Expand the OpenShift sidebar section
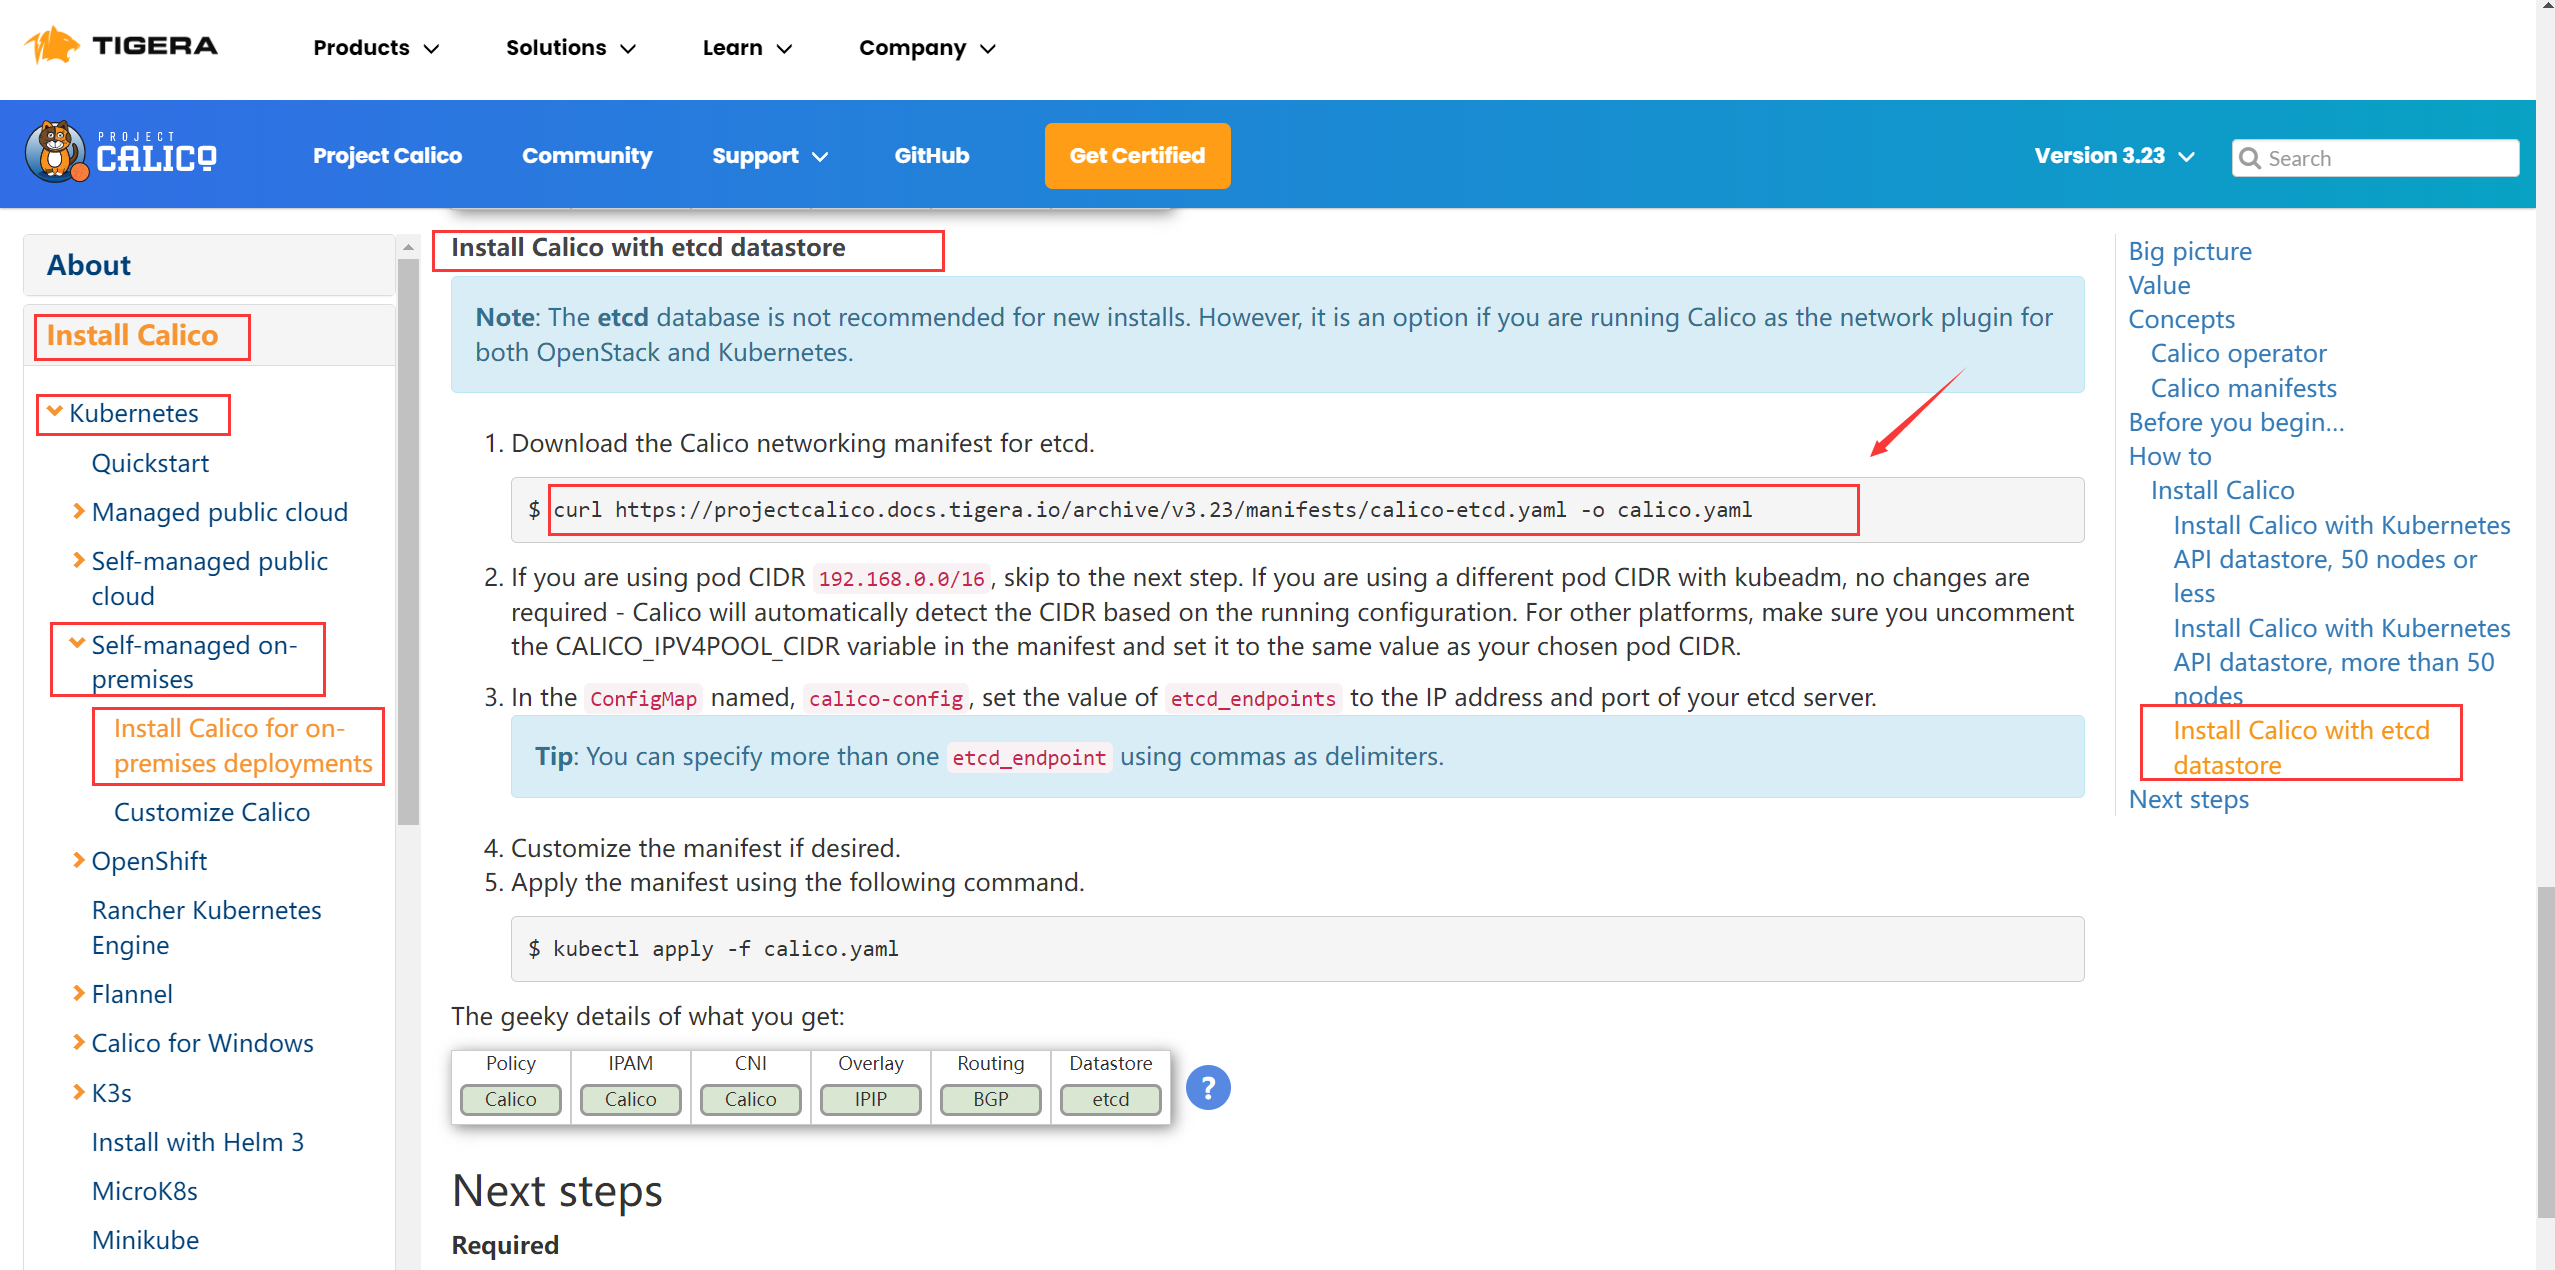The image size is (2555, 1270). pos(78,860)
